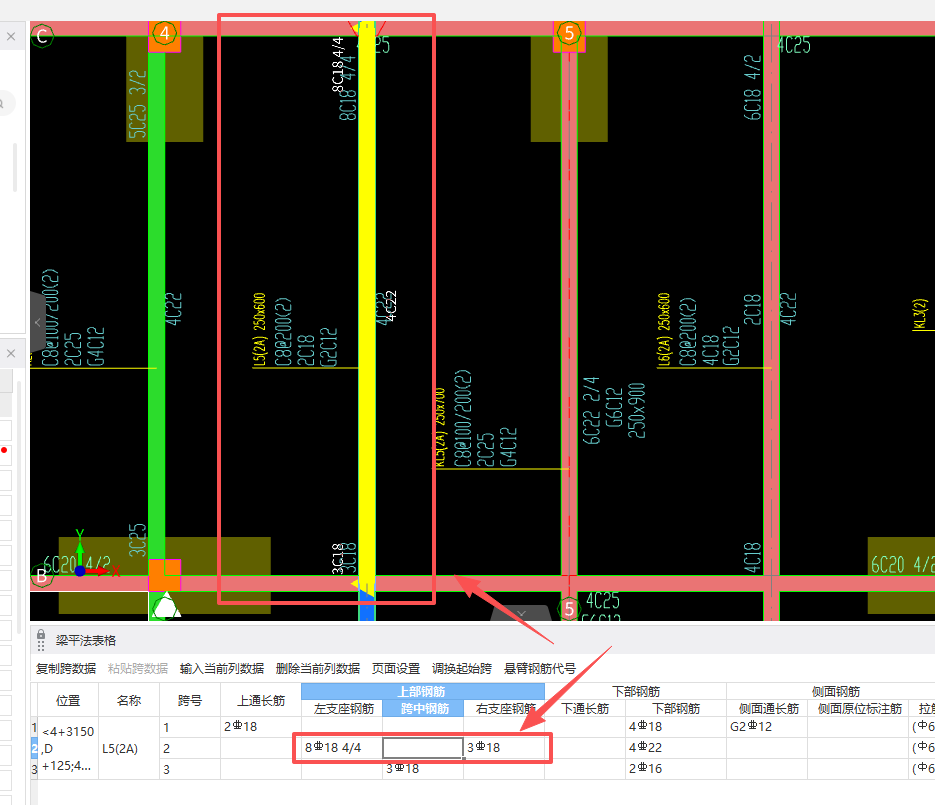The width and height of the screenshot is (935, 805).
Task: Click the 跨号 column header
Action: pos(190,701)
